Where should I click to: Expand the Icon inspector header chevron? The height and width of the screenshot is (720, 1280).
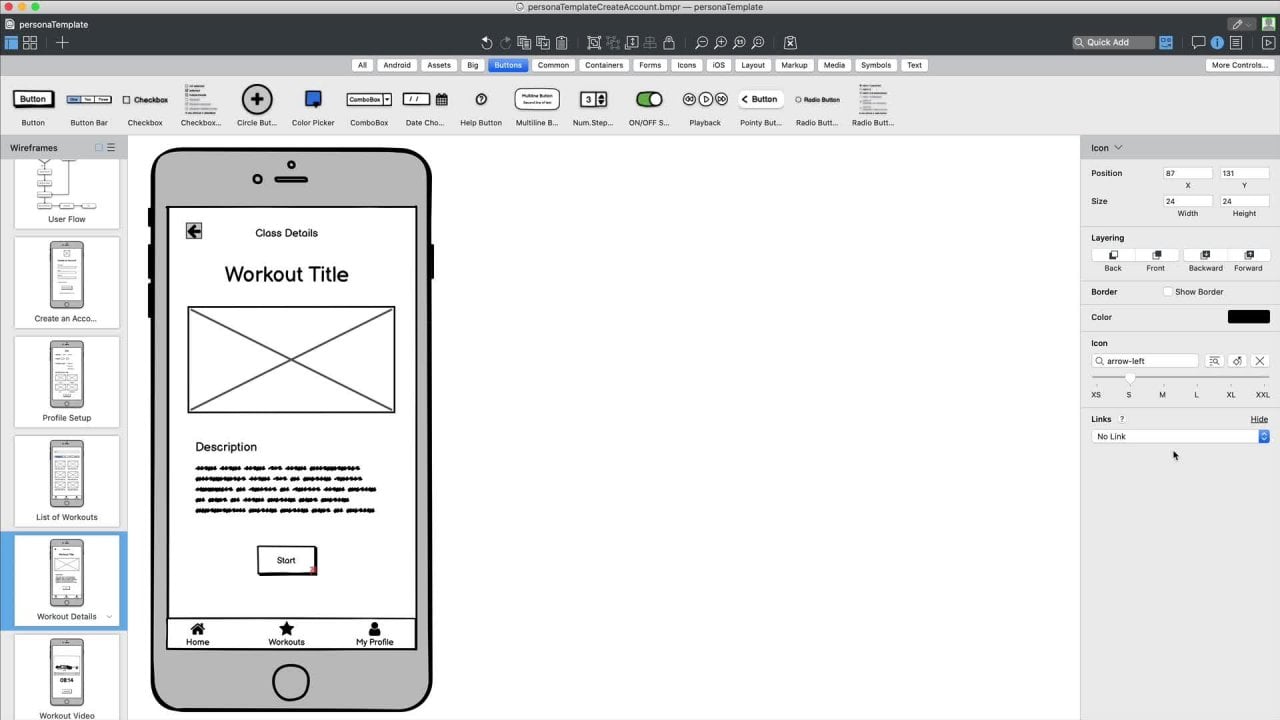pyautogui.click(x=1118, y=148)
